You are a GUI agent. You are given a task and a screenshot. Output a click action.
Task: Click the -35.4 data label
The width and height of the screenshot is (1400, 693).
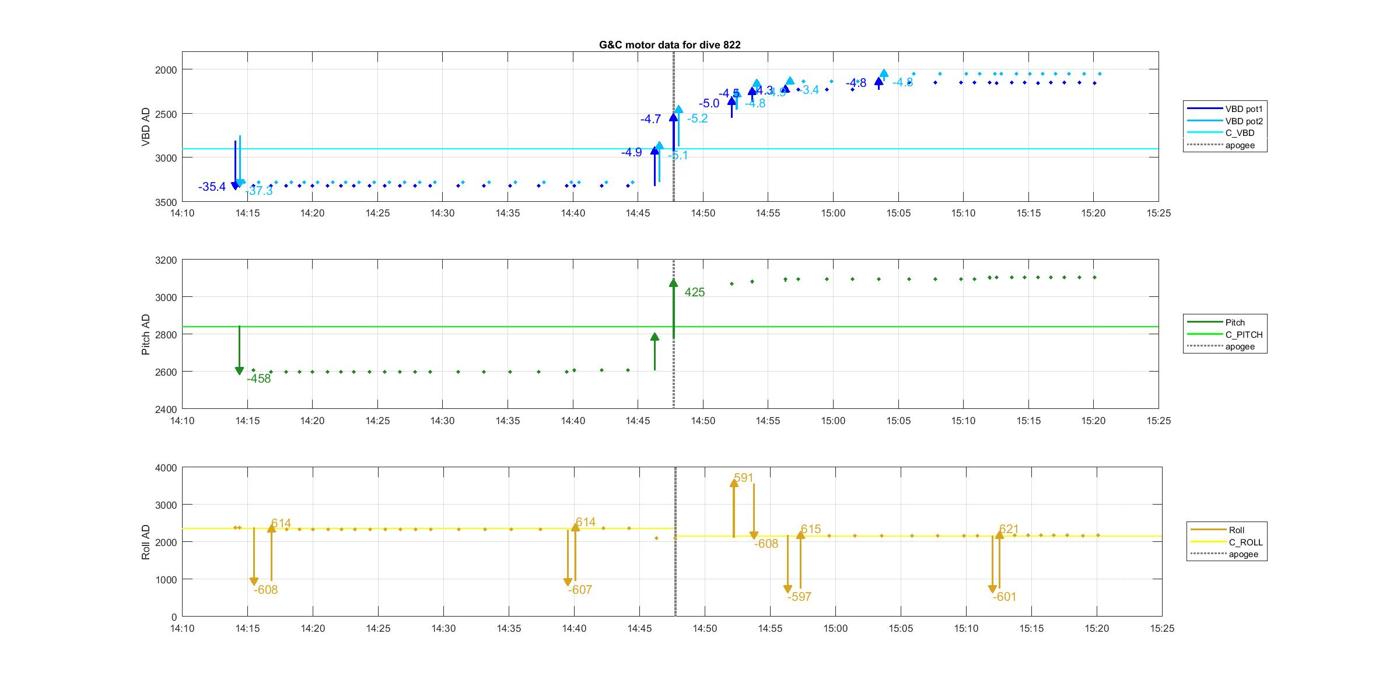click(212, 187)
